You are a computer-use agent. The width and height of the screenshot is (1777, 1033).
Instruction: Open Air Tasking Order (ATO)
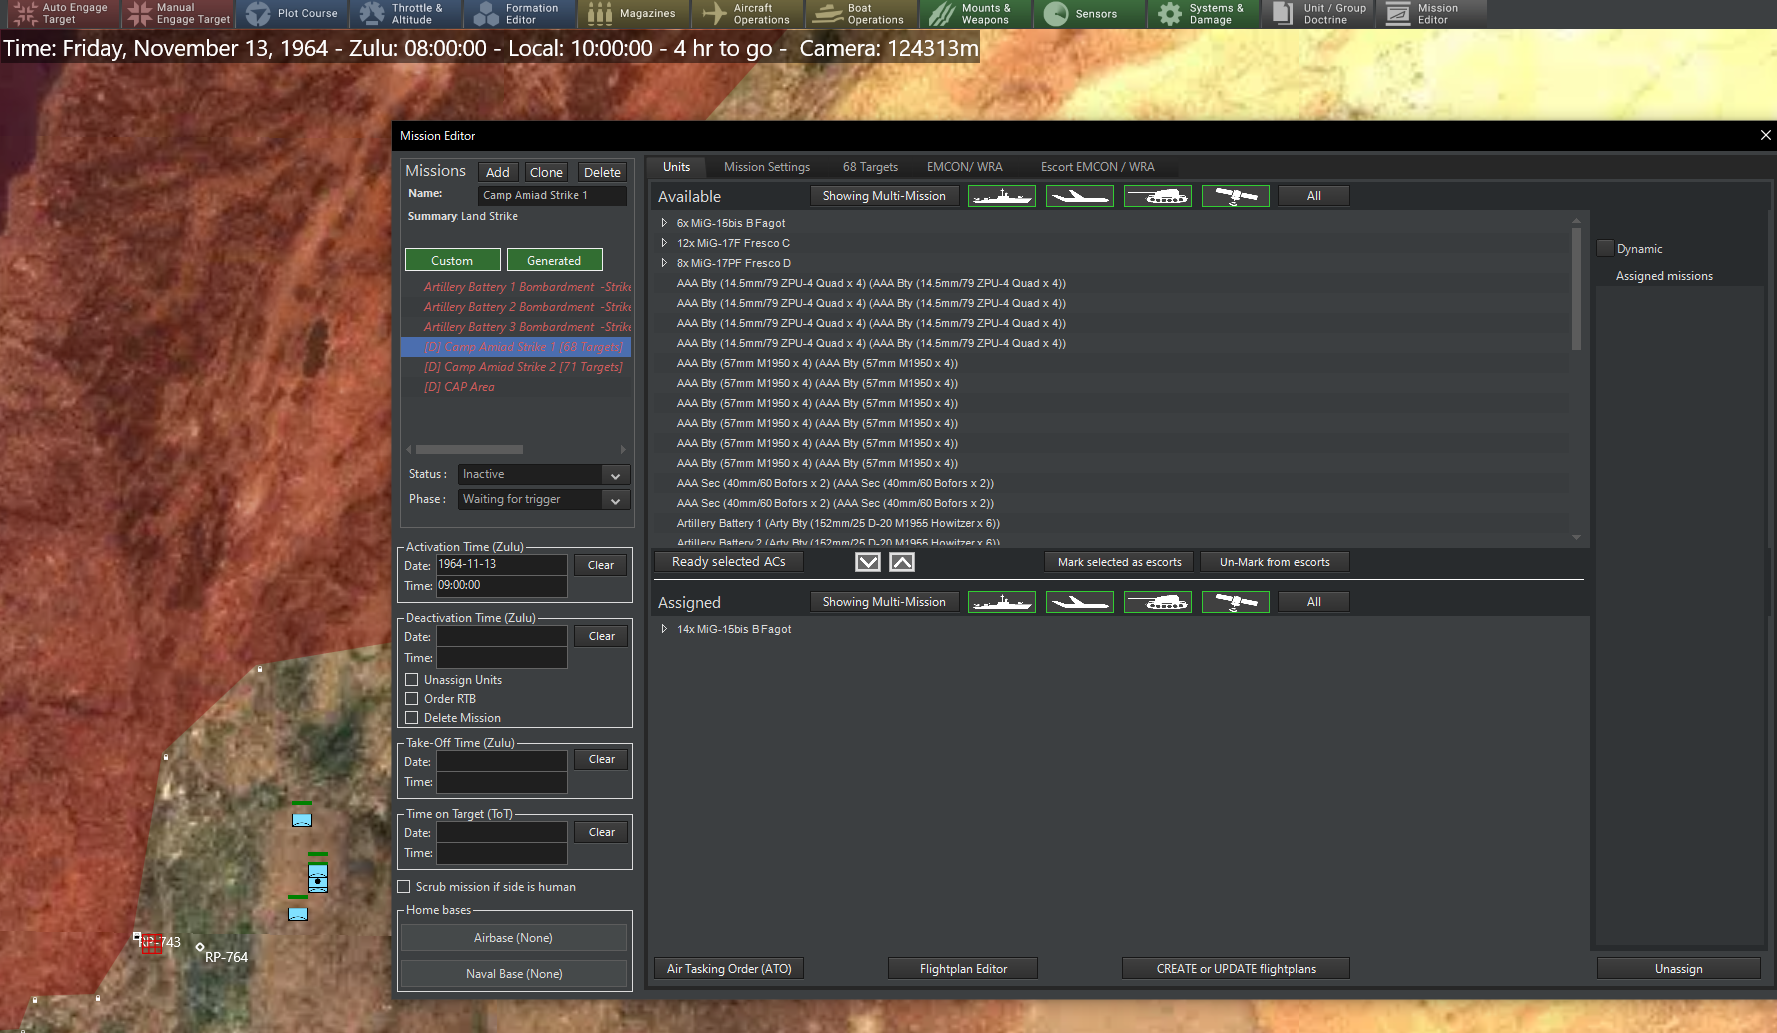click(x=729, y=969)
